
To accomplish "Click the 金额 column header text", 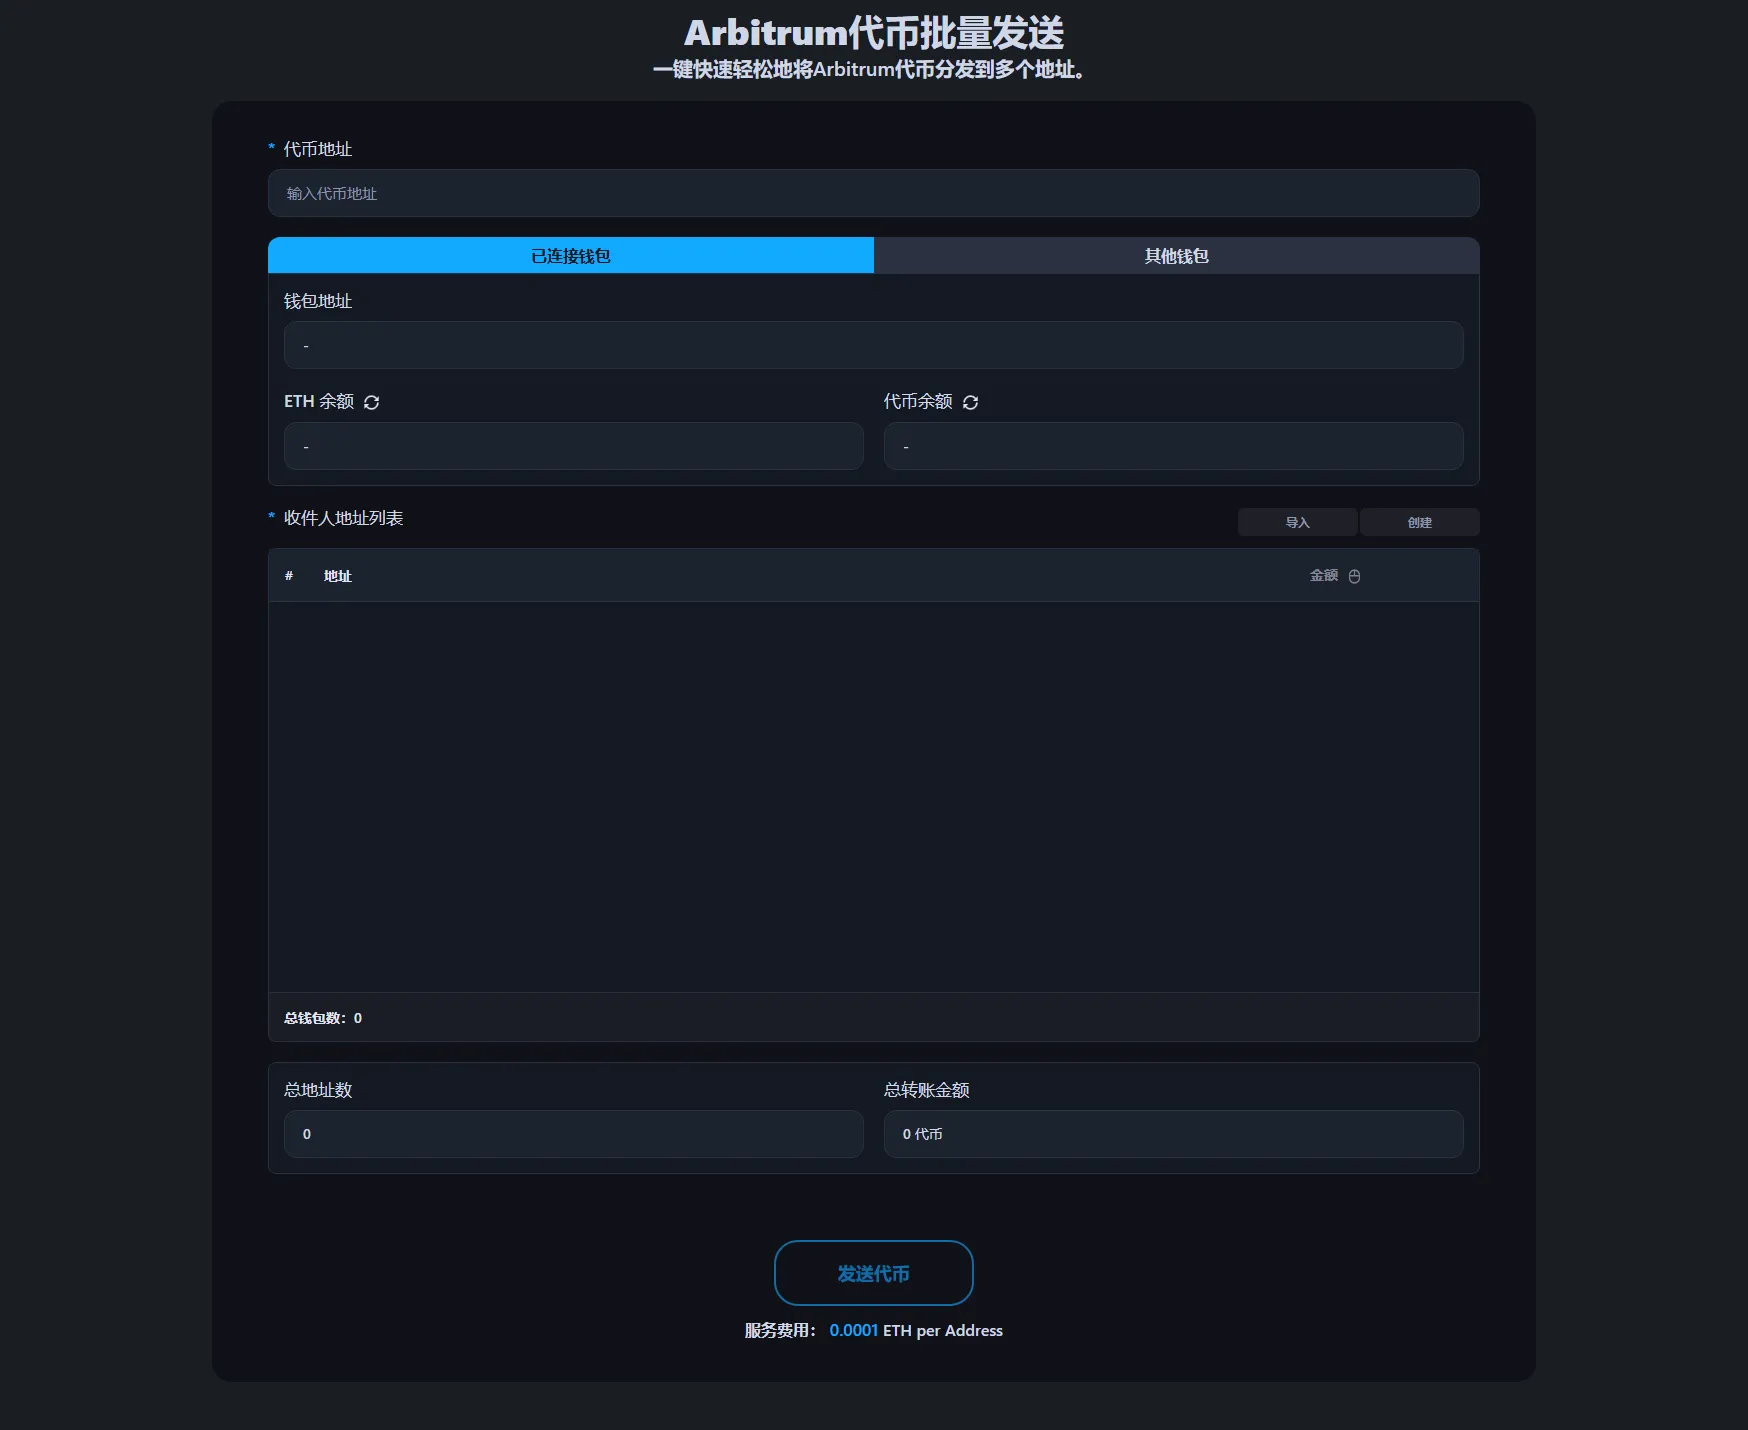I will pyautogui.click(x=1323, y=576).
